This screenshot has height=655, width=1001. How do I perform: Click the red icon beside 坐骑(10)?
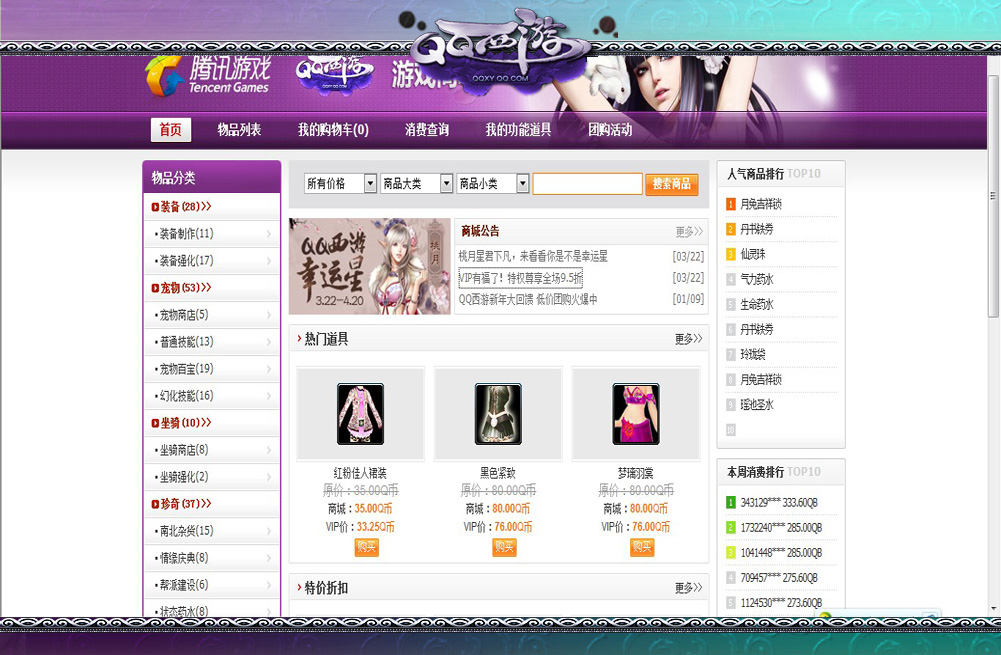tap(155, 423)
